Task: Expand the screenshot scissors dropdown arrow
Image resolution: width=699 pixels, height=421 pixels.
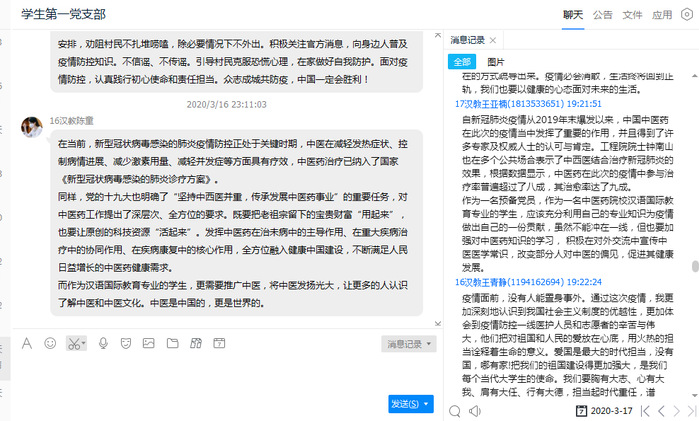Action: 85,344
